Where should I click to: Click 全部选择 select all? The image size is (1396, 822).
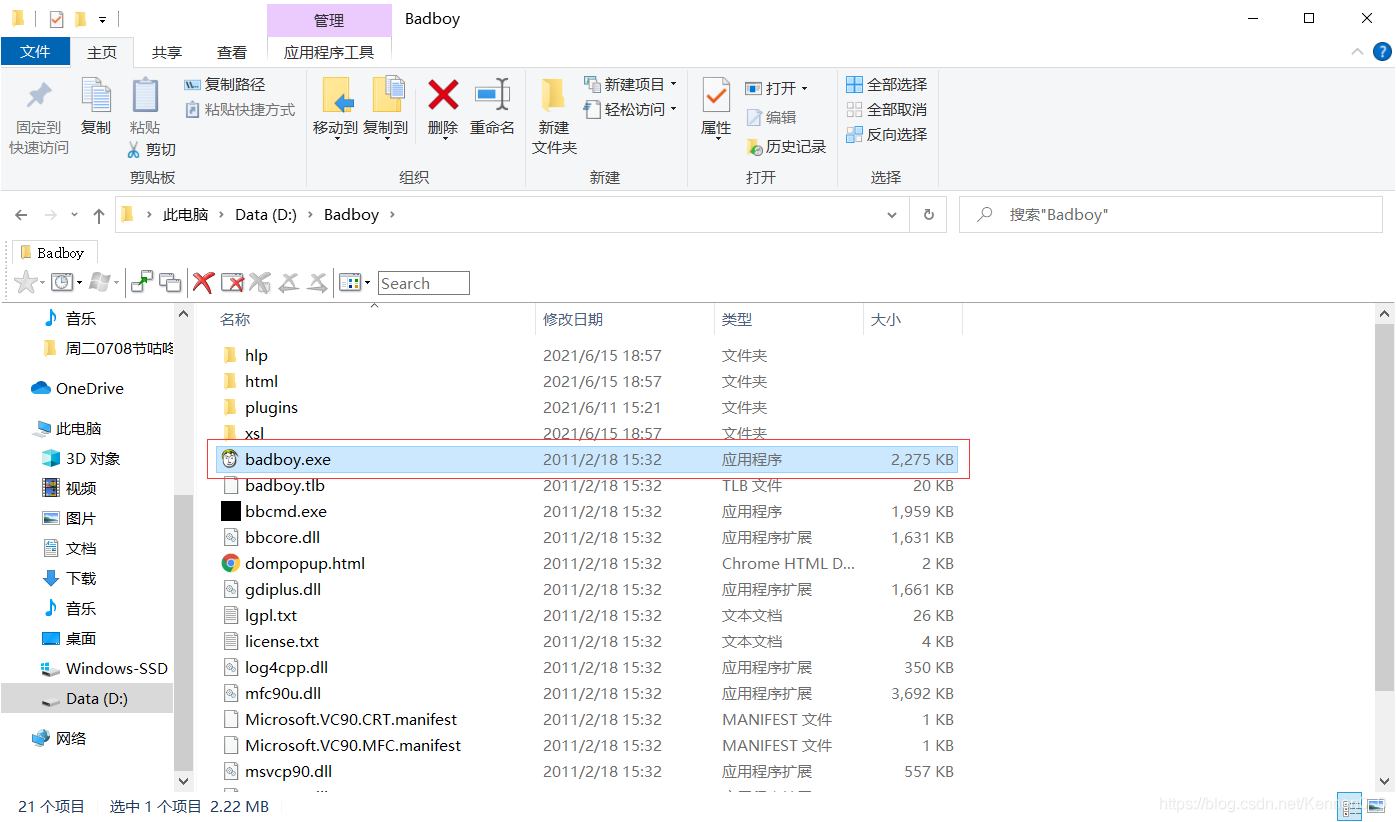click(x=887, y=85)
